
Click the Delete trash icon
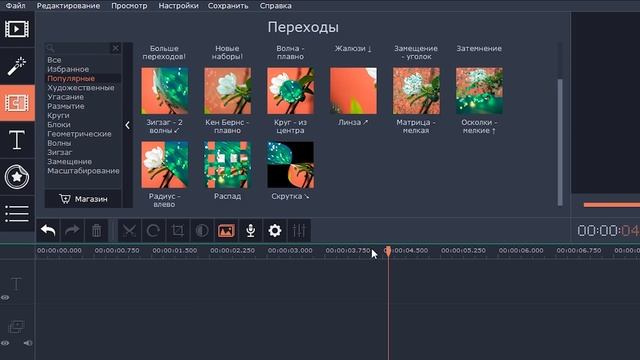96,231
